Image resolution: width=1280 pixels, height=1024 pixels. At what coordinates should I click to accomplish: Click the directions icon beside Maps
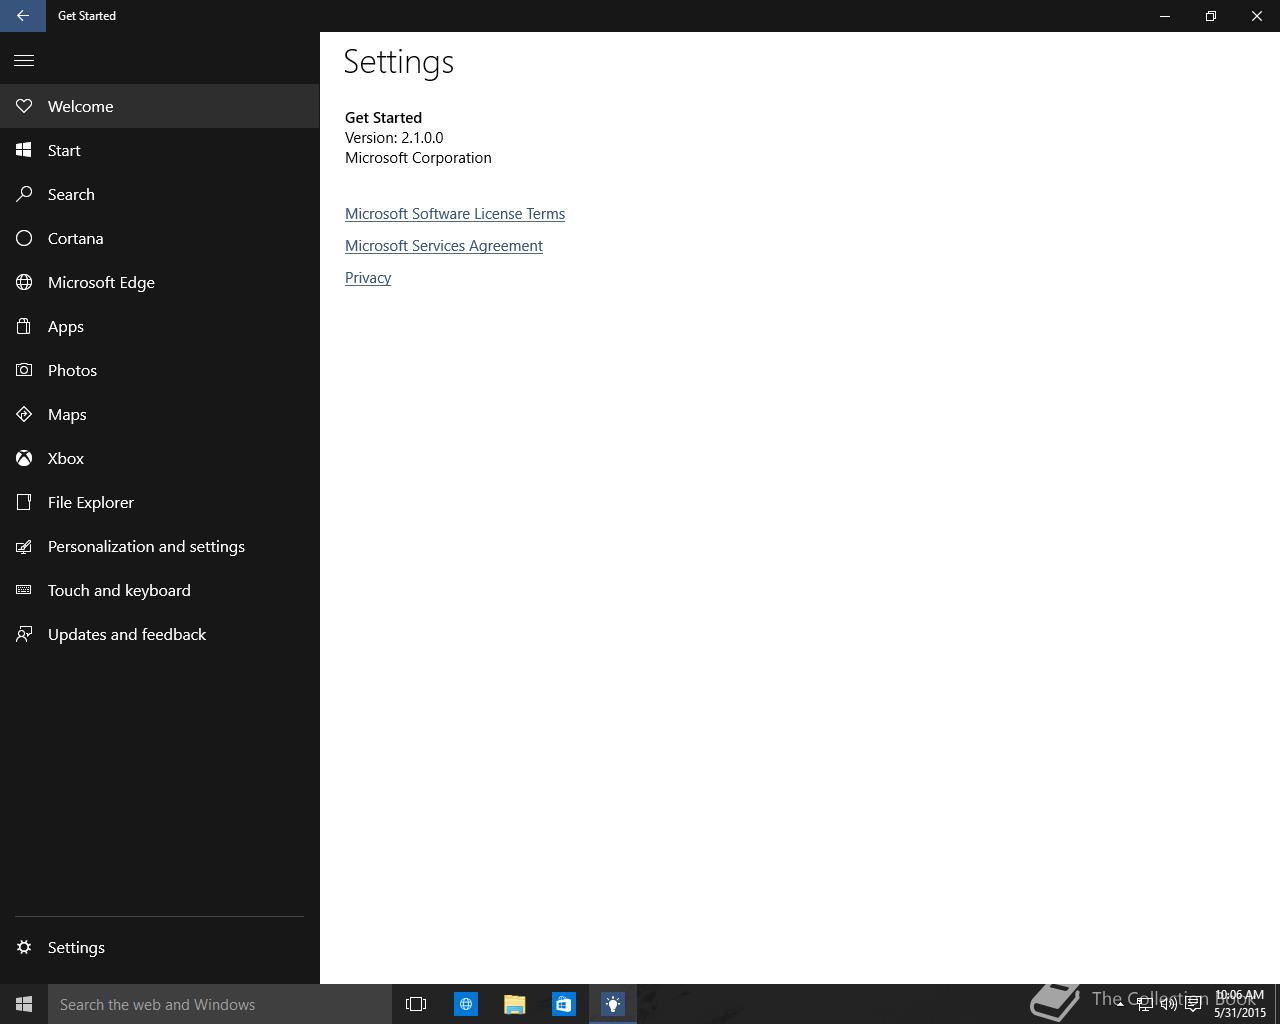(24, 414)
